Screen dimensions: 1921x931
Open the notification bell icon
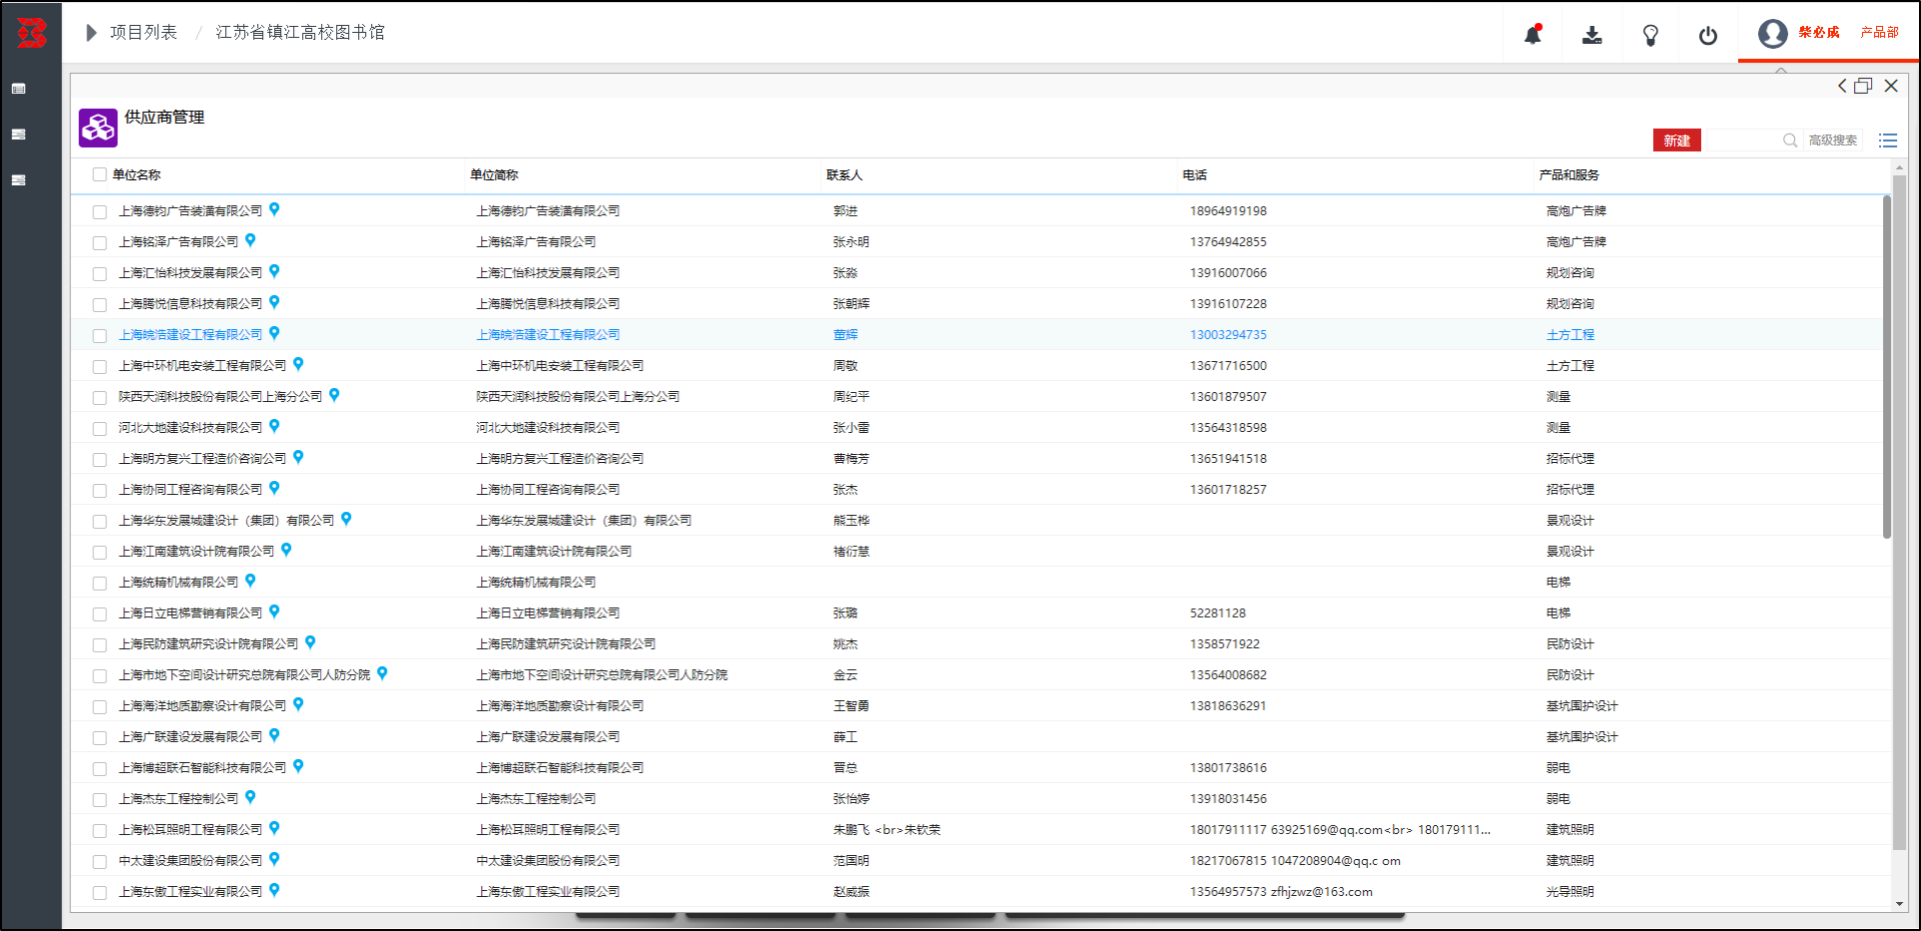(x=1533, y=35)
